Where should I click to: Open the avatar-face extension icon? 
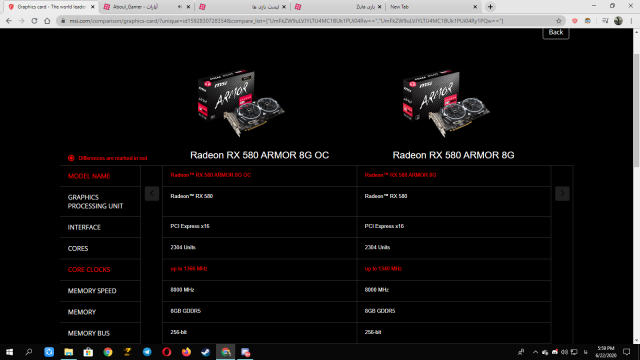click(x=588, y=21)
